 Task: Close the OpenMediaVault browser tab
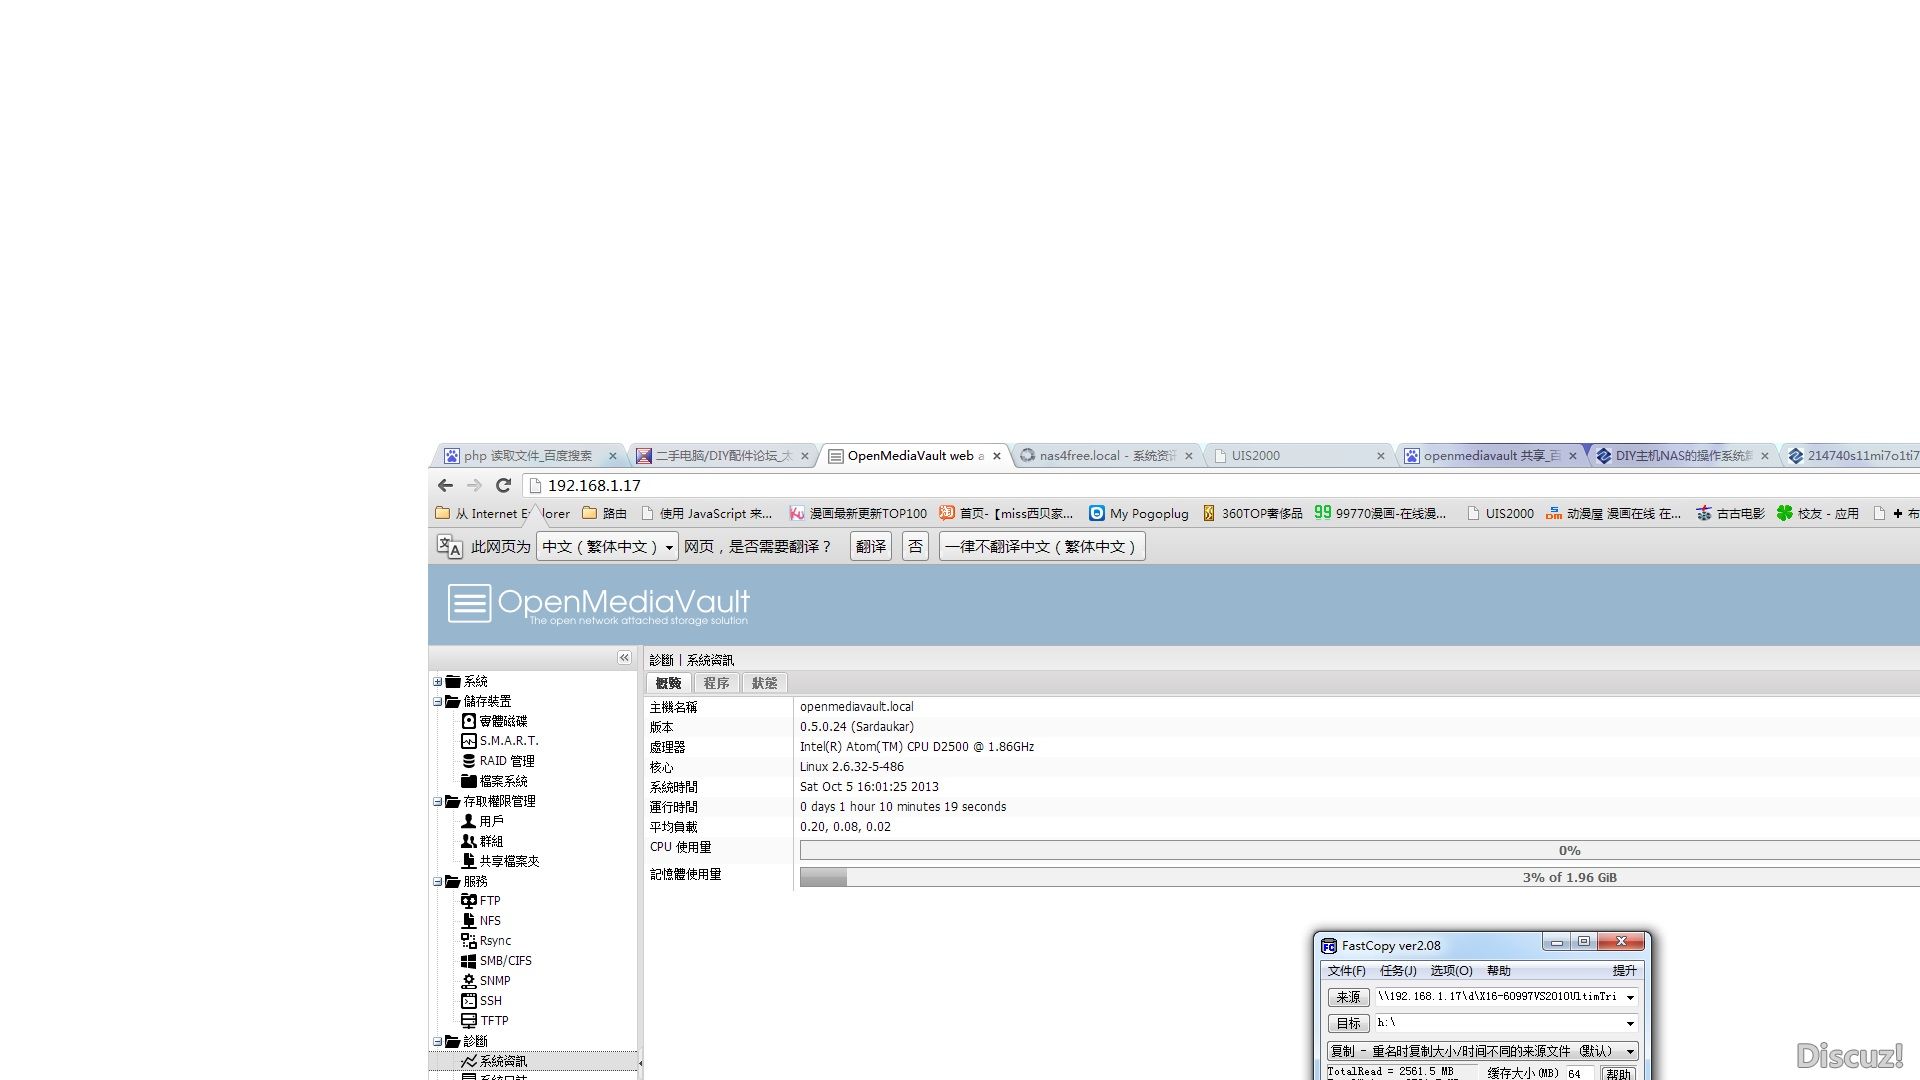pyautogui.click(x=996, y=456)
